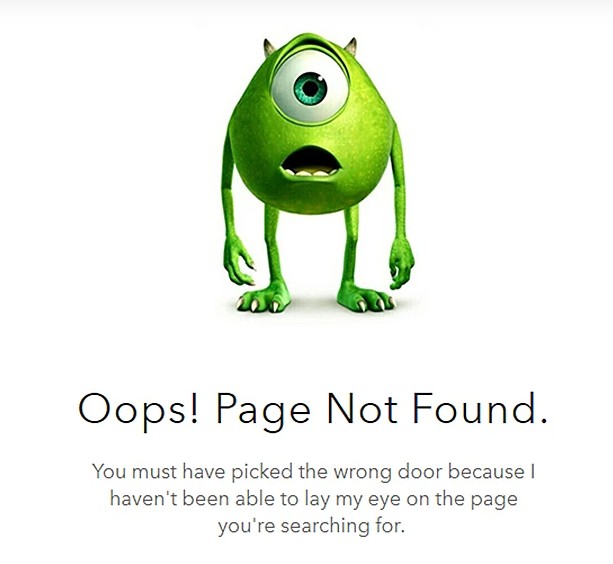Click the word "Found." in the heading
613x564 pixels.
480,409
